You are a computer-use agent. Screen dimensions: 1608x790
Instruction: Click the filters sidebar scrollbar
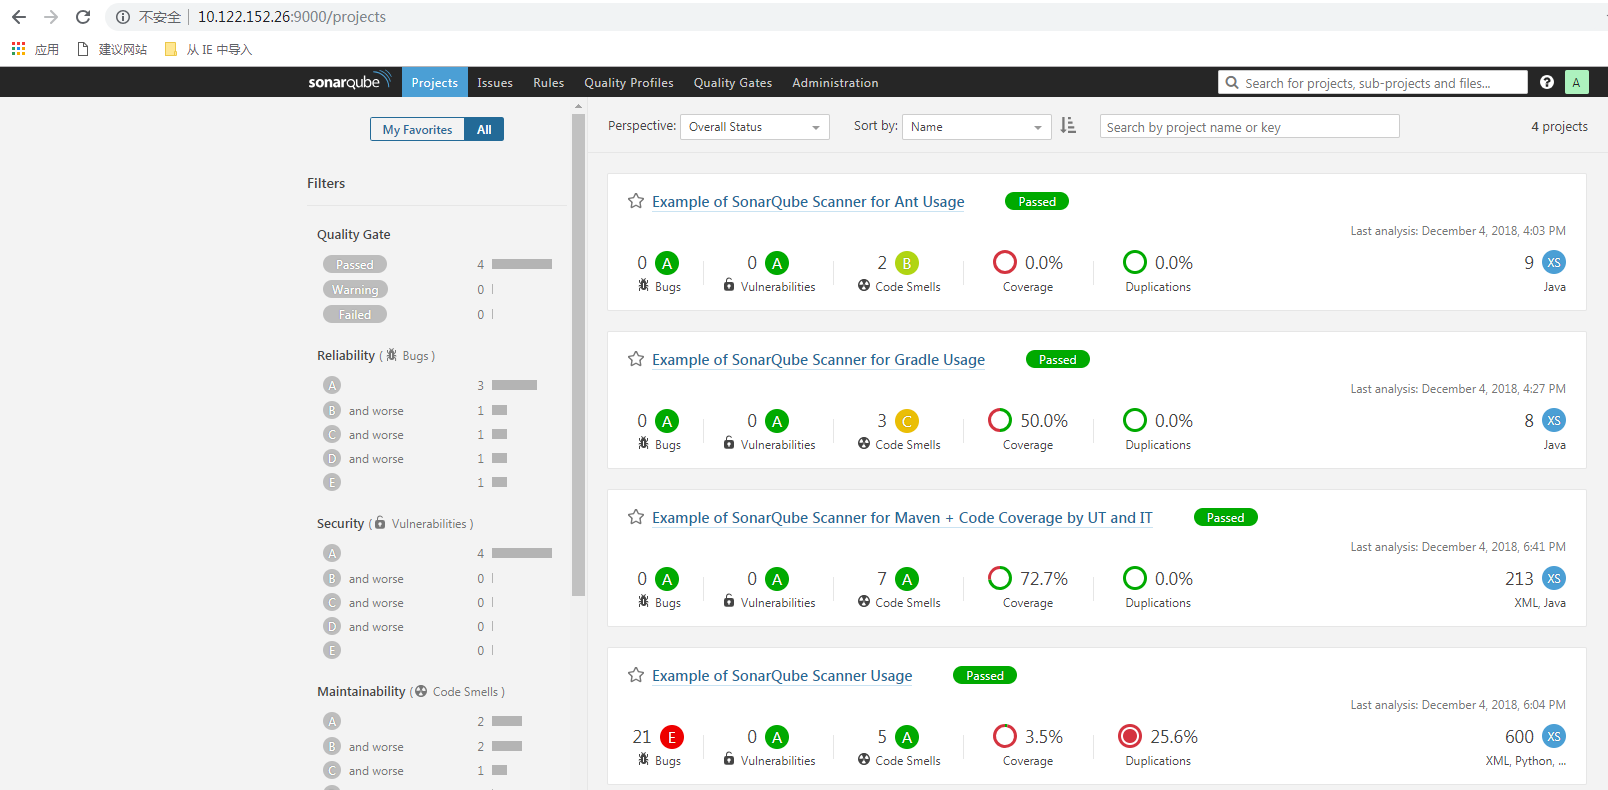coord(578,355)
